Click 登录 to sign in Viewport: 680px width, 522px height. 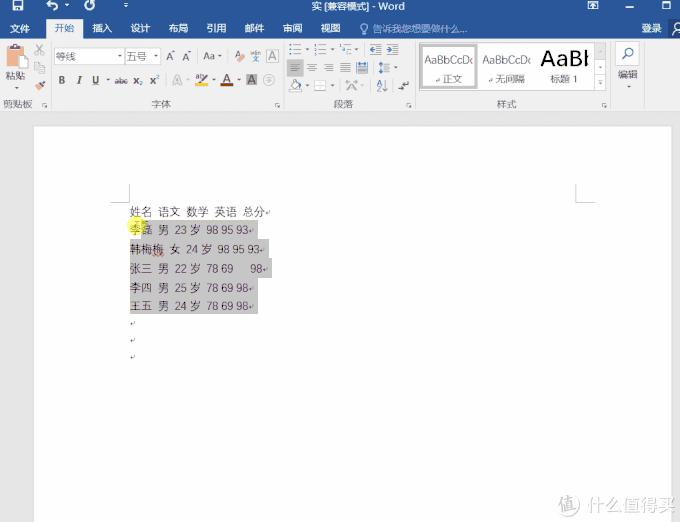point(651,29)
